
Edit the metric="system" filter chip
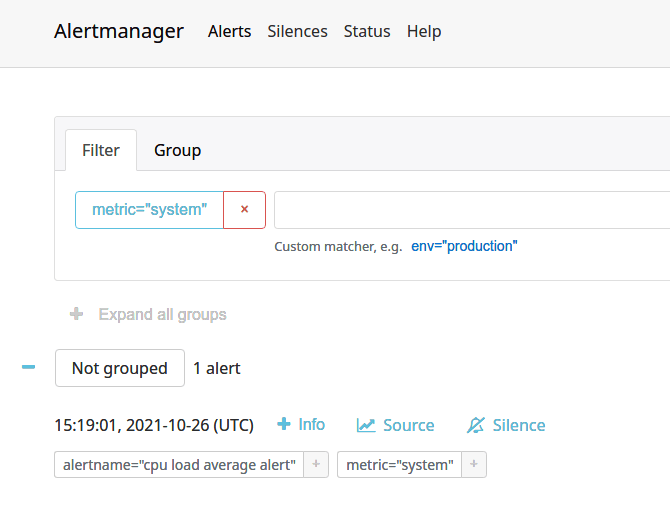149,210
